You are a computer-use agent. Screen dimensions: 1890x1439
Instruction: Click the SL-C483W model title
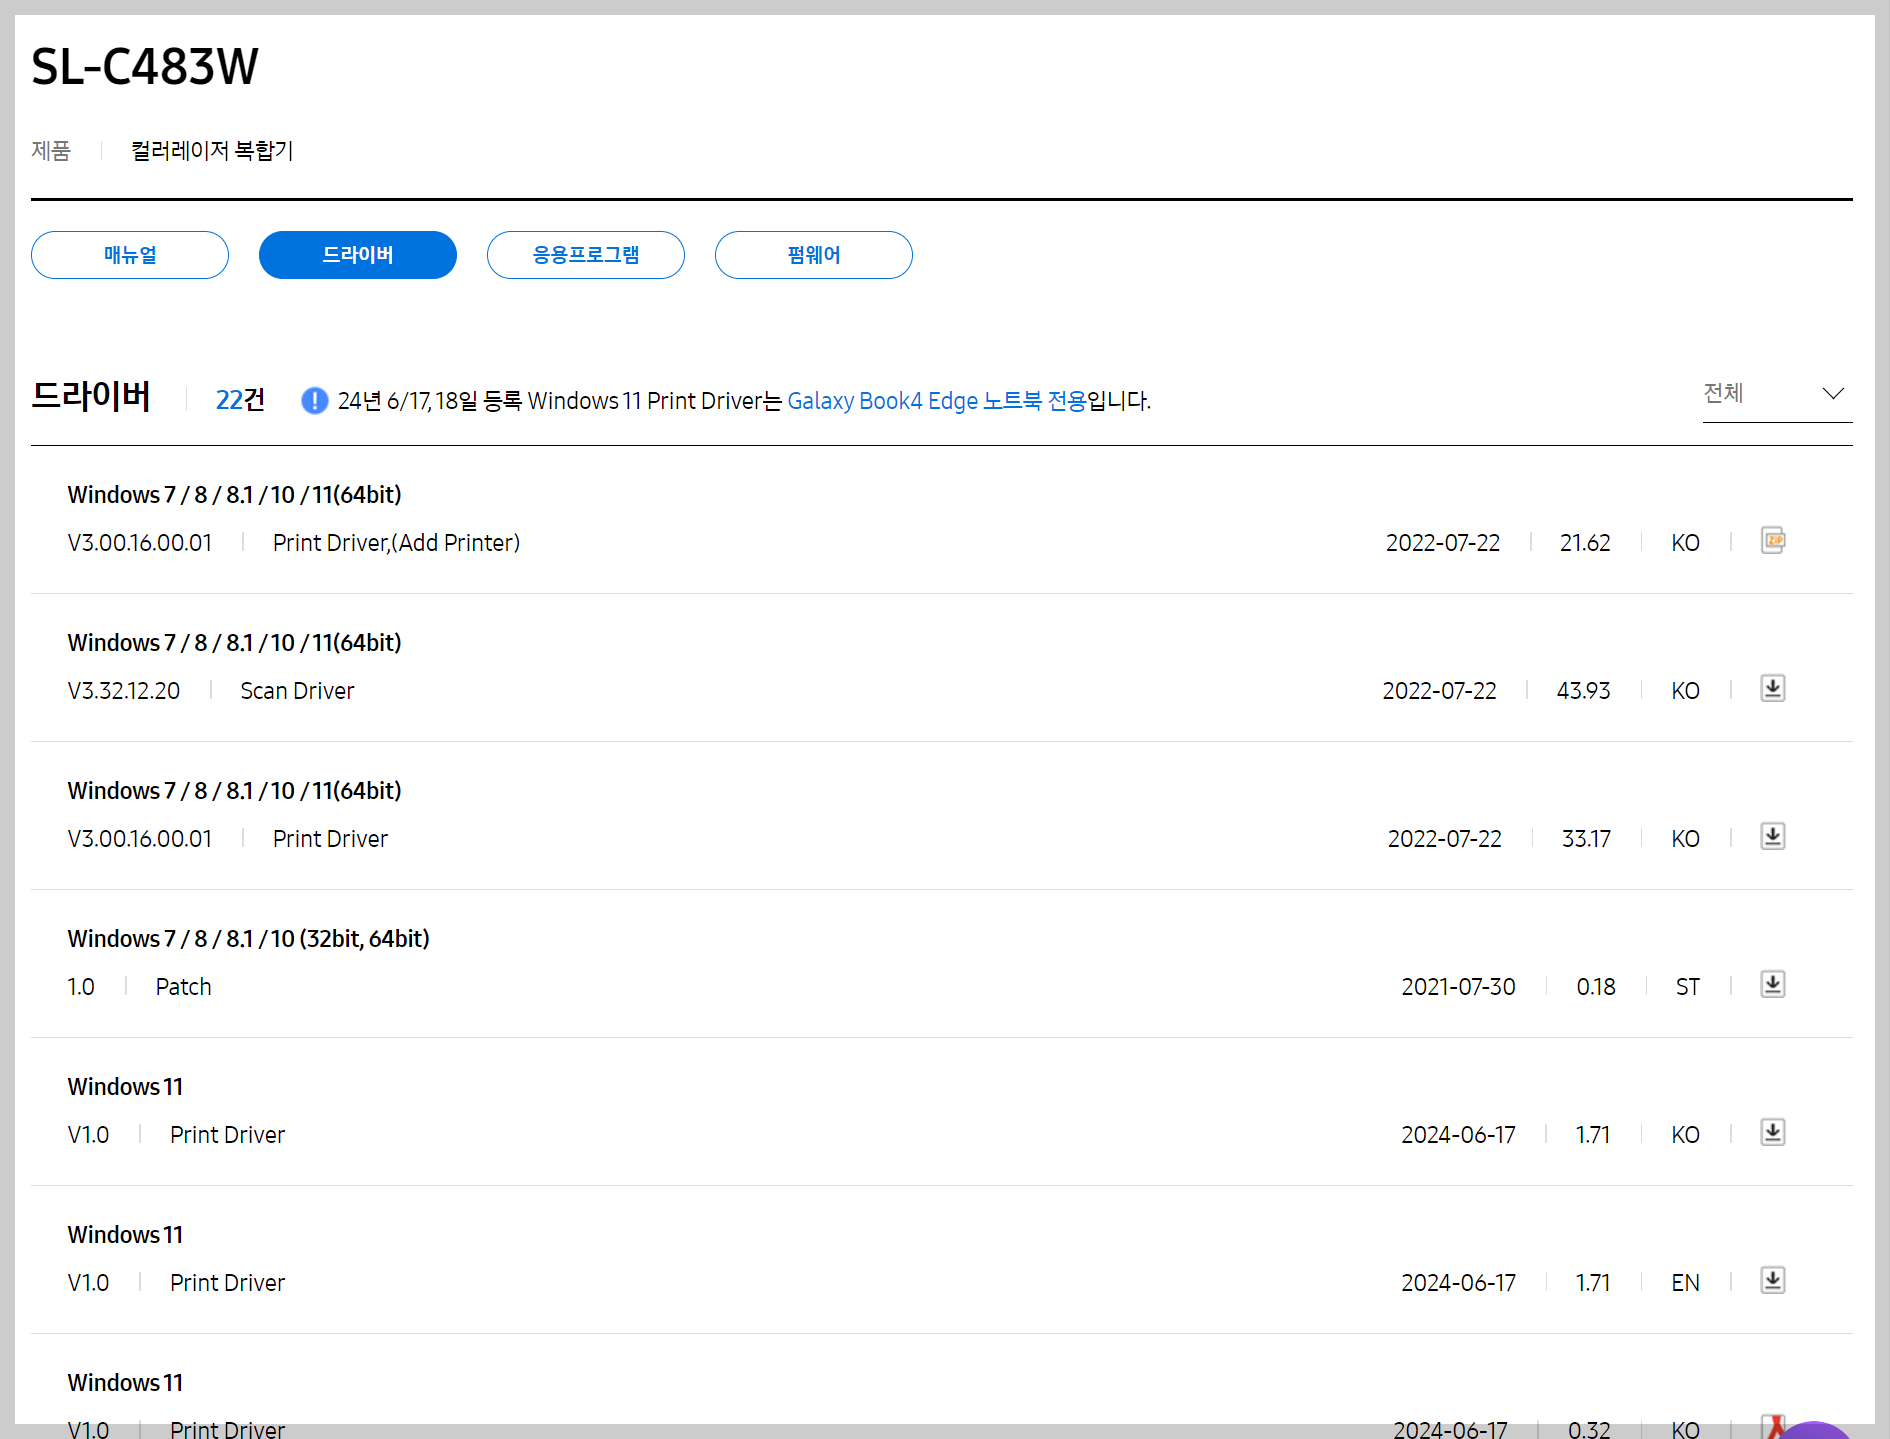coord(145,67)
